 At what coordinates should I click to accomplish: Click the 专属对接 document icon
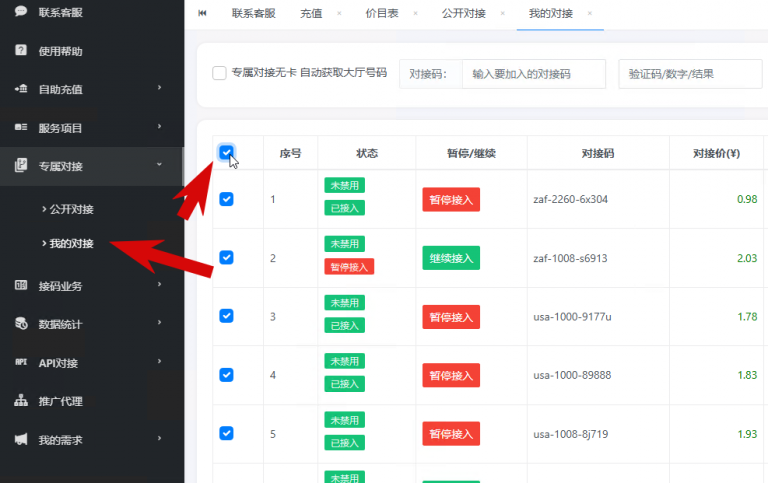coord(21,166)
